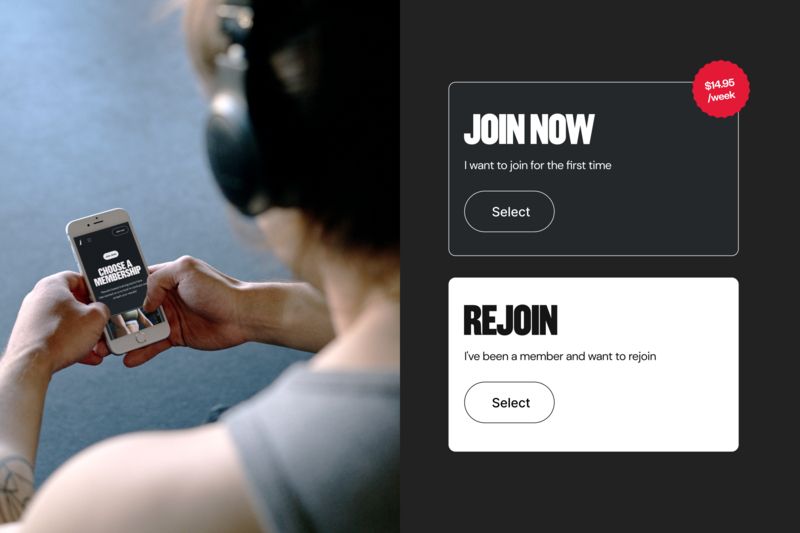Choose the Join Now membership card
This screenshot has width=800, height=533.
[x=593, y=168]
